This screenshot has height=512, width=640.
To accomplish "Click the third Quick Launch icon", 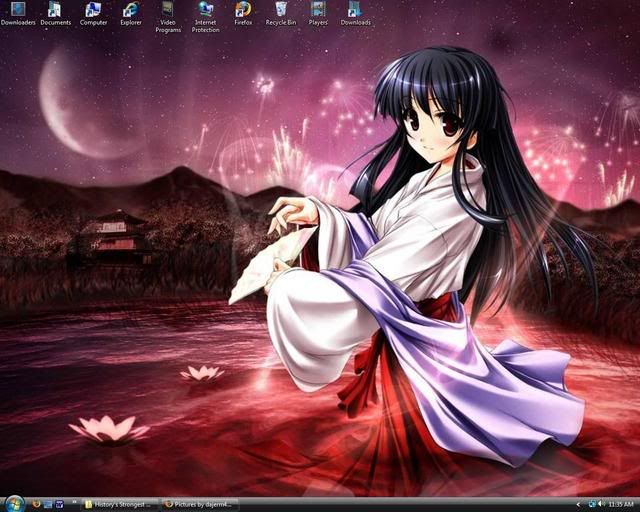I will point(60,504).
